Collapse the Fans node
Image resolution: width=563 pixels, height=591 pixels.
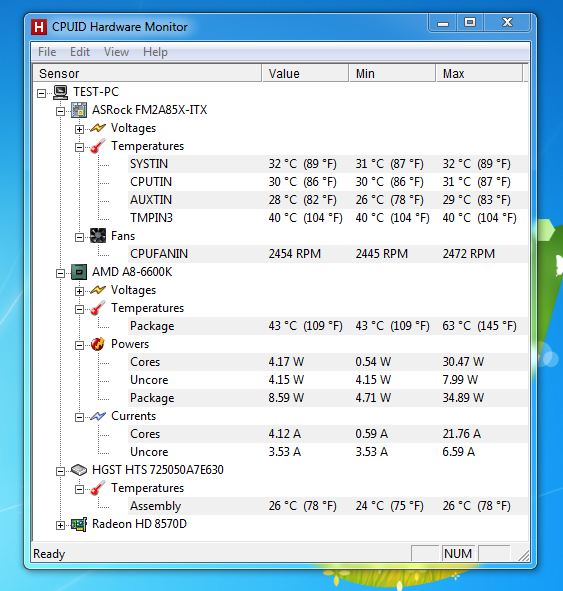click(x=79, y=237)
